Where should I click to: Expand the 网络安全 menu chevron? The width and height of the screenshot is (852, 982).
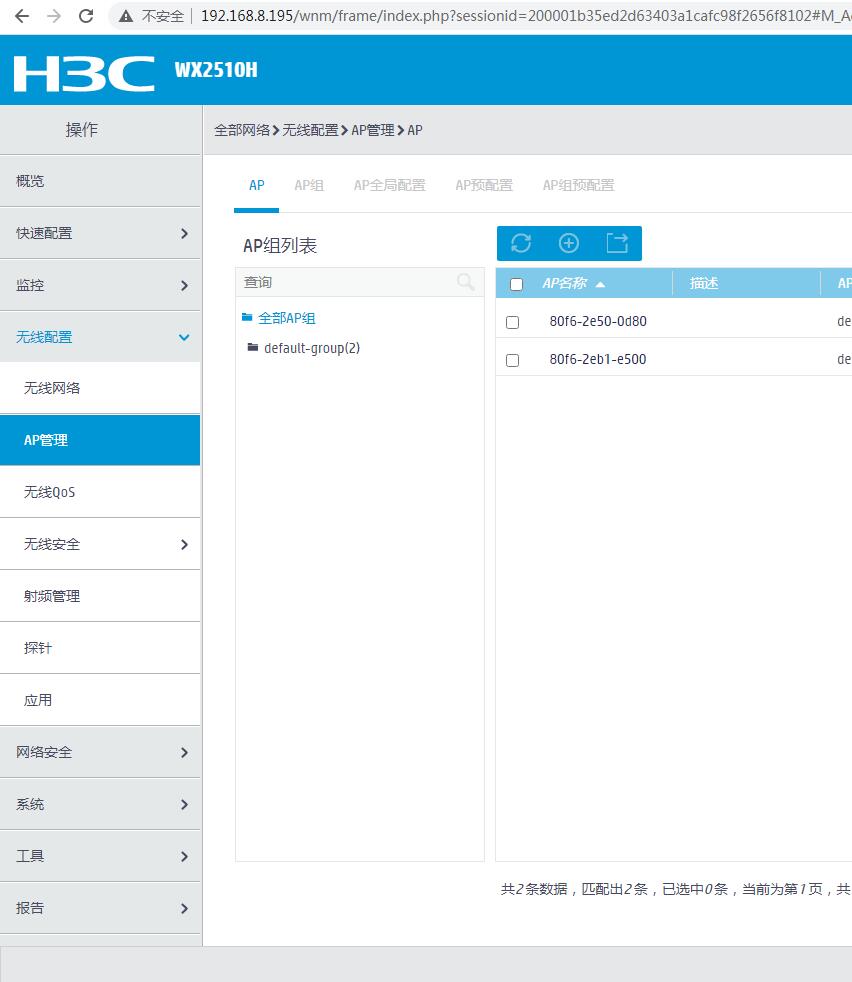click(x=184, y=753)
